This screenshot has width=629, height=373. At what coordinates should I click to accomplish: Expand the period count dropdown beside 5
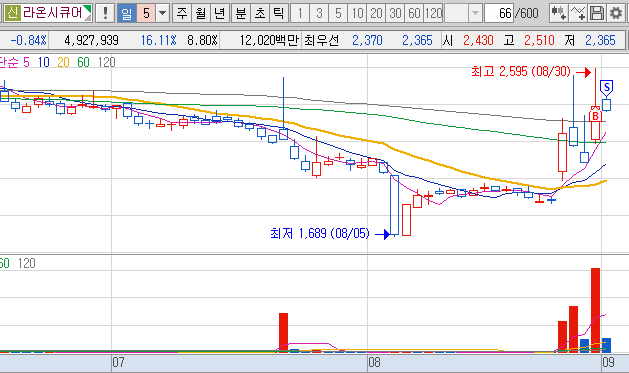point(162,13)
